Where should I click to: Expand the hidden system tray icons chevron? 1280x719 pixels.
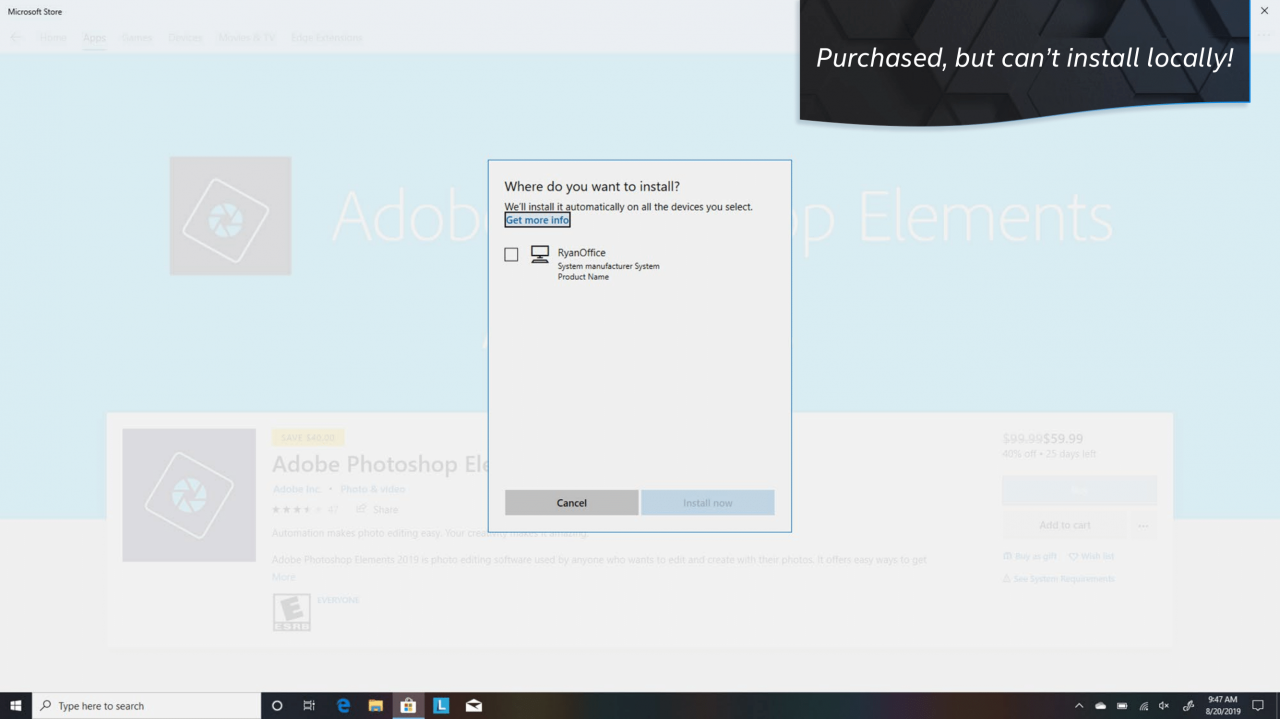coord(1078,706)
